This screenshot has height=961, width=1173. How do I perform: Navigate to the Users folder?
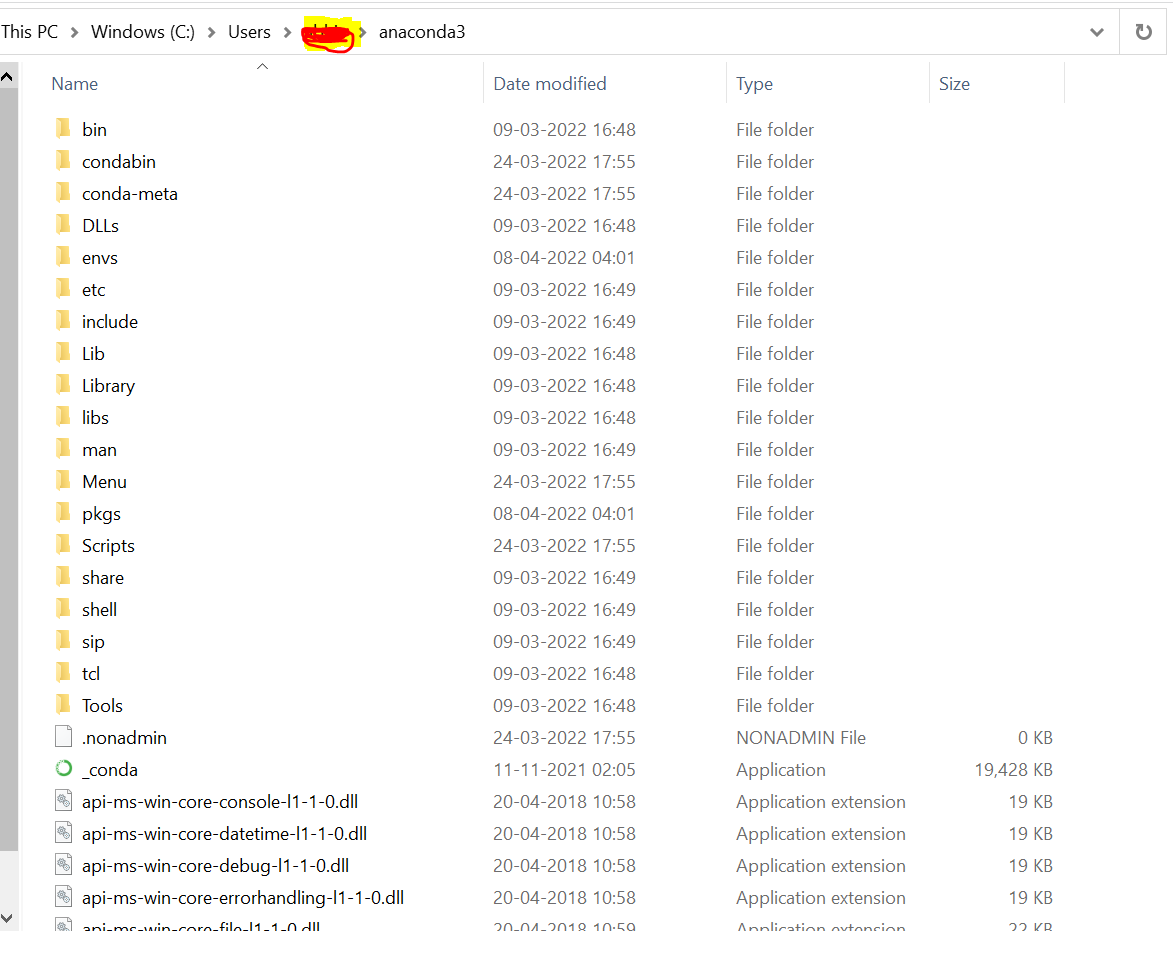pyautogui.click(x=248, y=31)
